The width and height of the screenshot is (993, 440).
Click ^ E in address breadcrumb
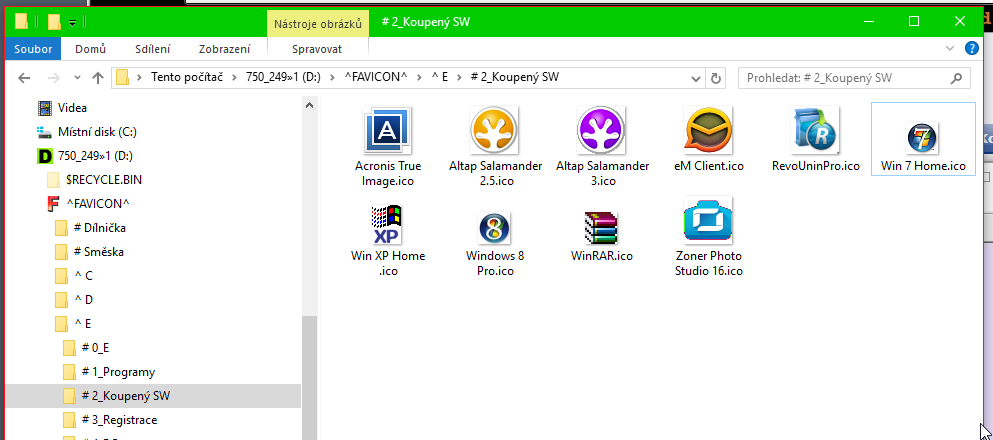point(440,78)
